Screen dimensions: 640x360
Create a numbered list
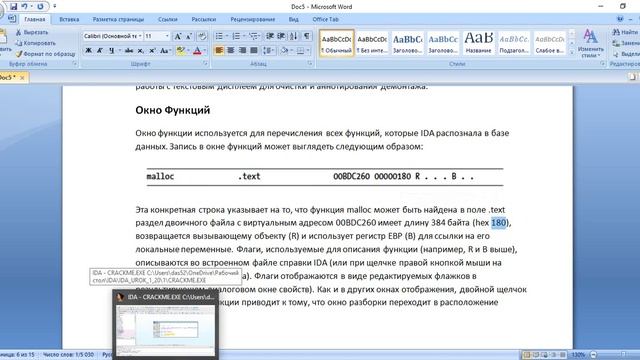(x=236, y=36)
